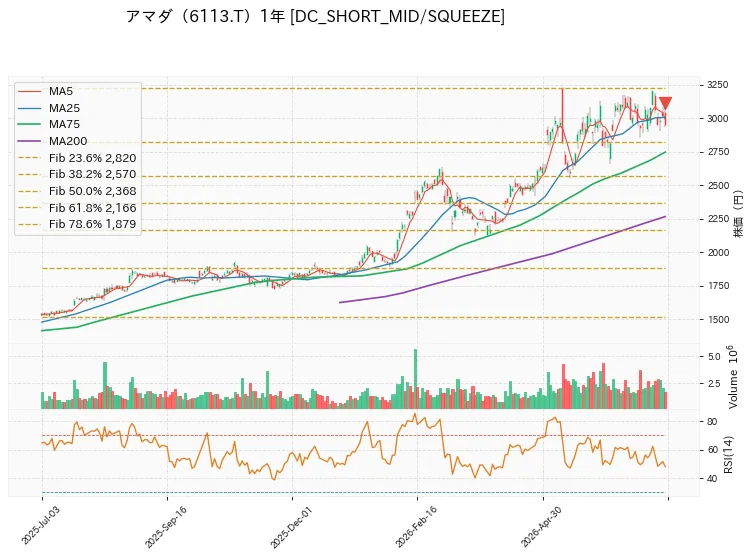The image size is (752, 558).
Task: Select the Fib 61.8% 2,166 legend entry
Action: pos(77,208)
